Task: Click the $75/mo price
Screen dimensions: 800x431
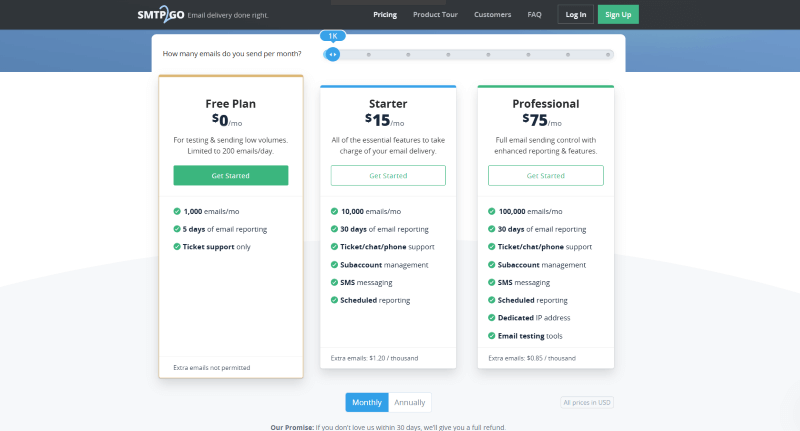Action: [542, 120]
